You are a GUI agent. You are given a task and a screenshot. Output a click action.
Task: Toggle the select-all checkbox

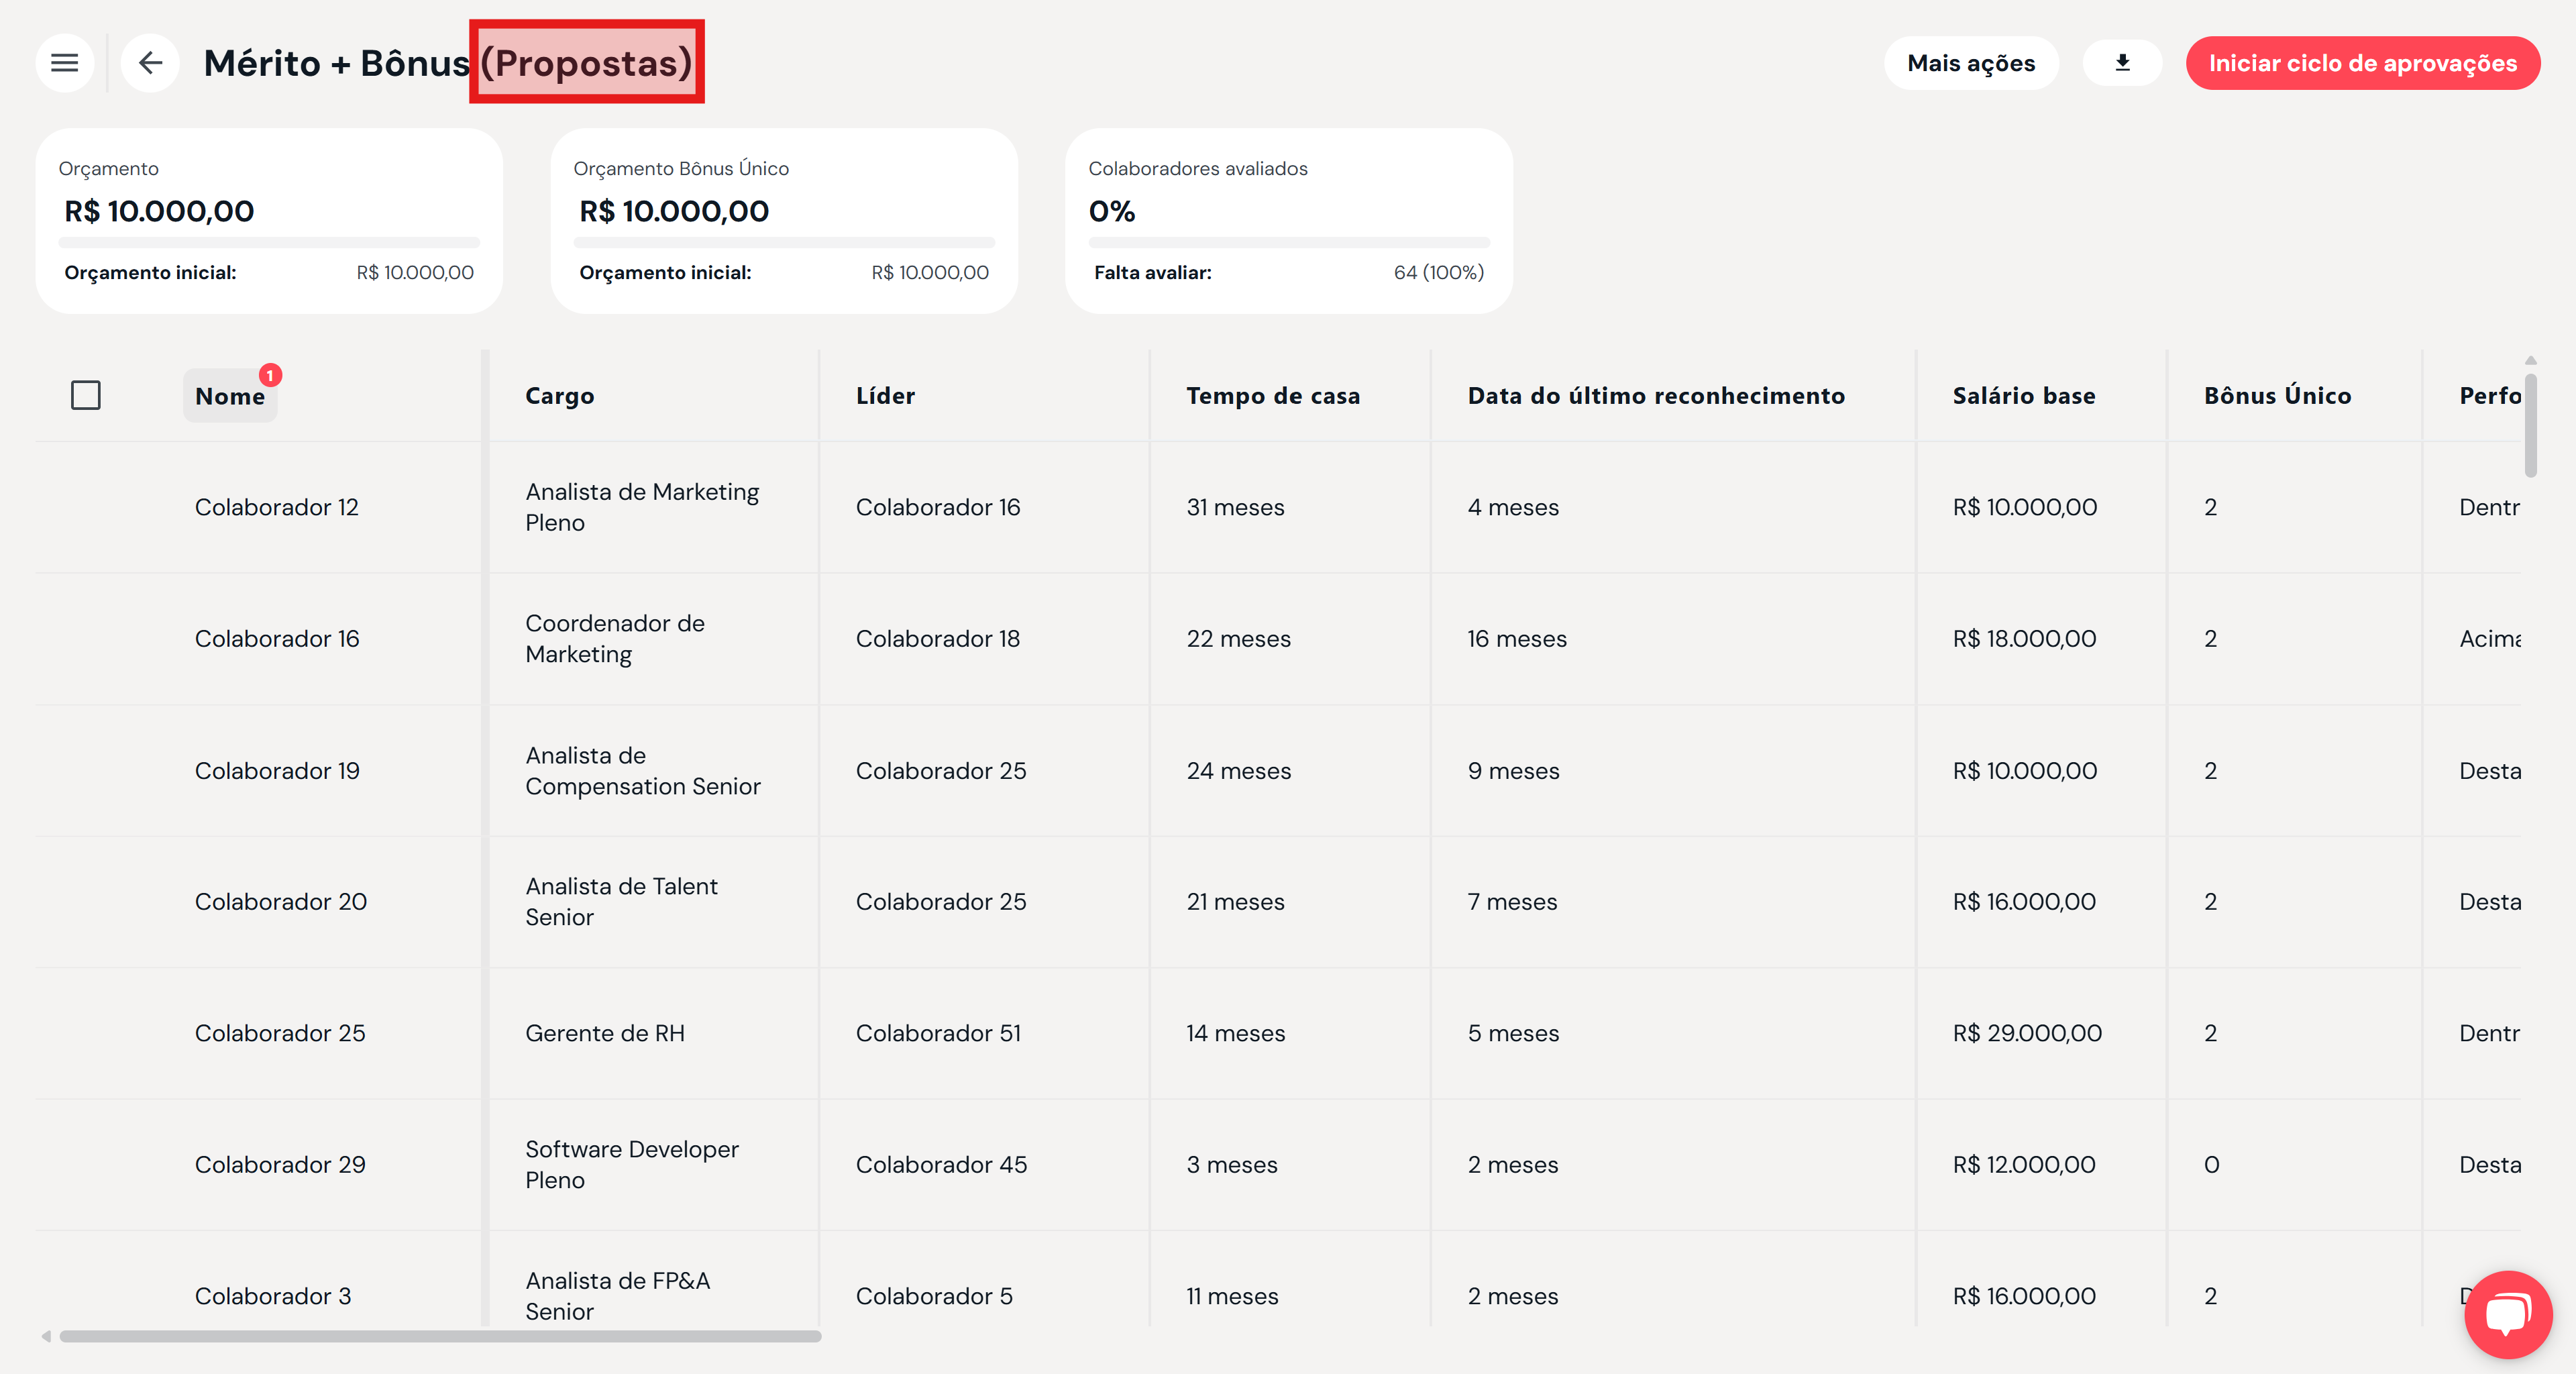point(86,395)
